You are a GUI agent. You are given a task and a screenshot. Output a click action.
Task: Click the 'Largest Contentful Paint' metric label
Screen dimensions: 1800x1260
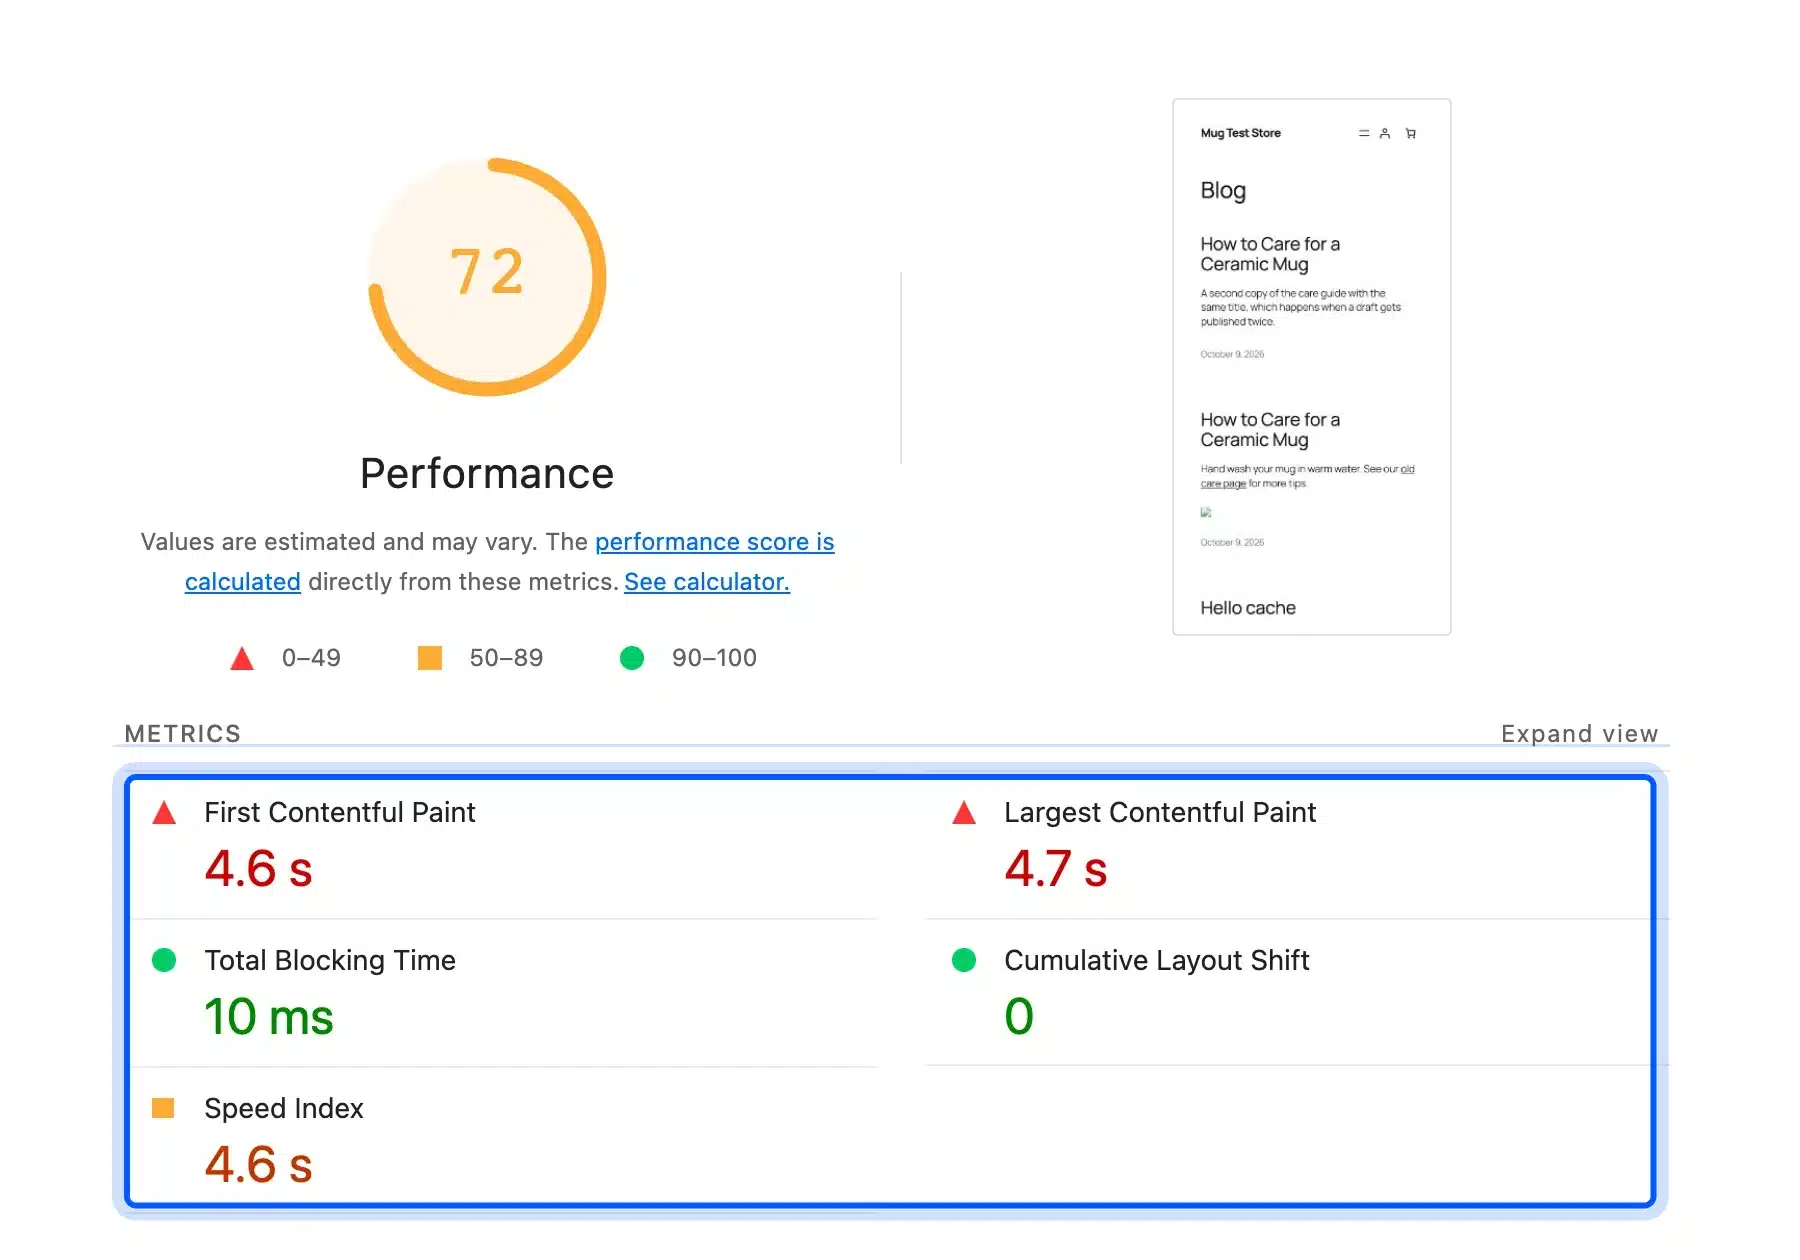pos(1160,812)
